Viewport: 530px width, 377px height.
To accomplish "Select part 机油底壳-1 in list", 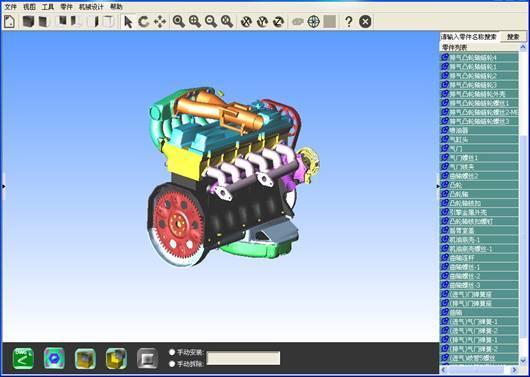I will point(479,240).
